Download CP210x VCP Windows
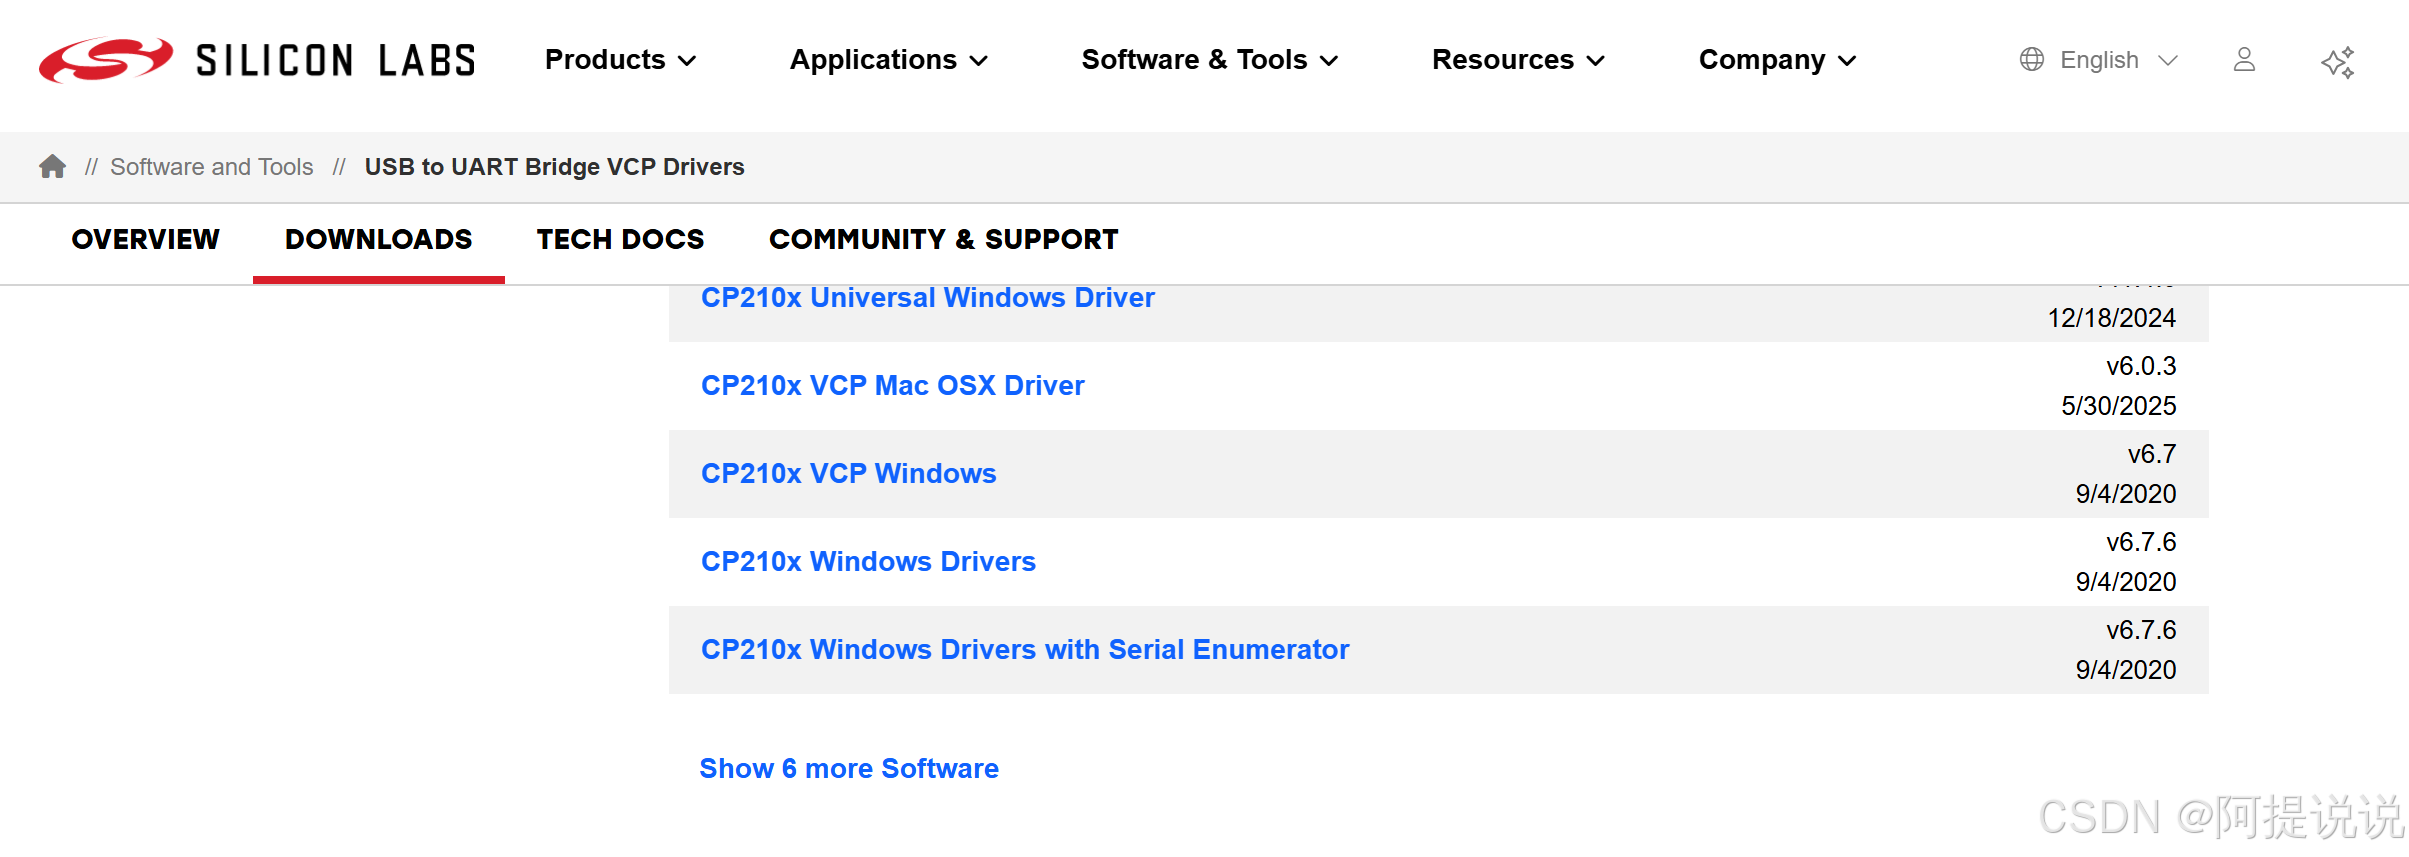Screen dimensions: 2409x857 (x=848, y=474)
